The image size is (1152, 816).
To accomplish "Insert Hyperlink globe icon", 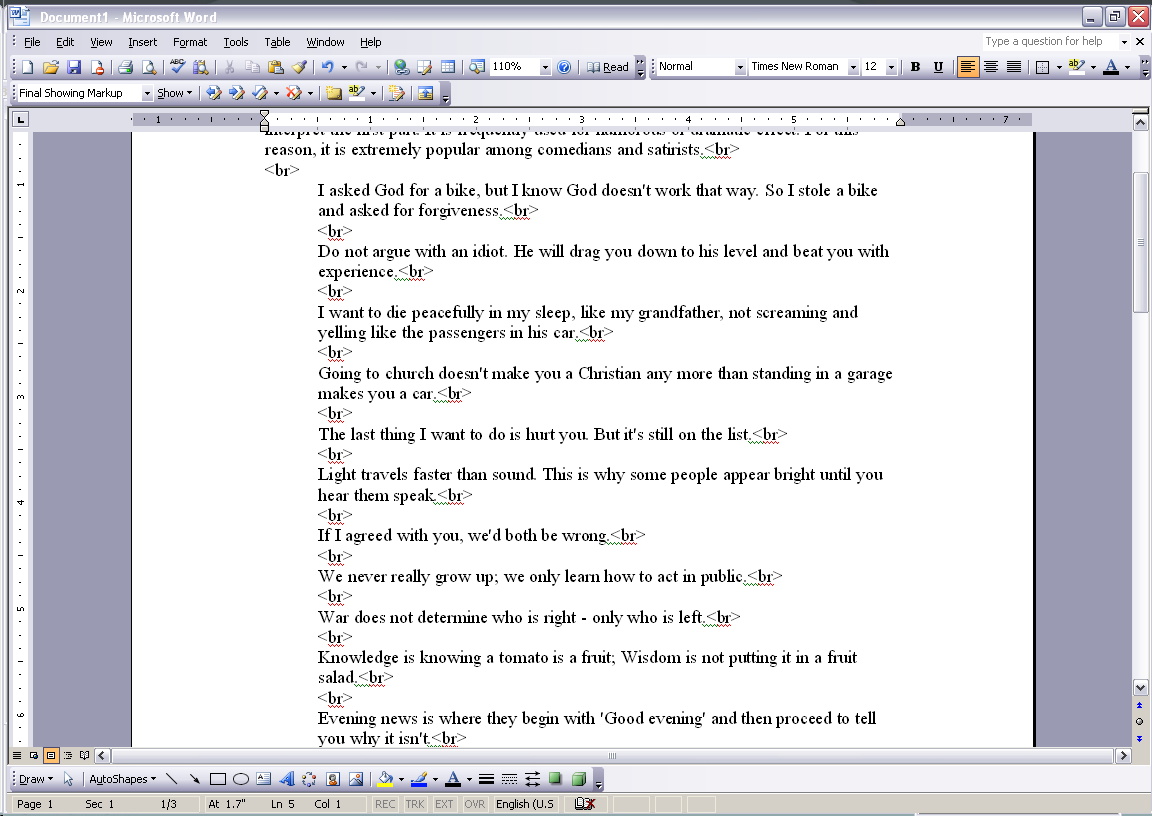I will pyautogui.click(x=401, y=67).
